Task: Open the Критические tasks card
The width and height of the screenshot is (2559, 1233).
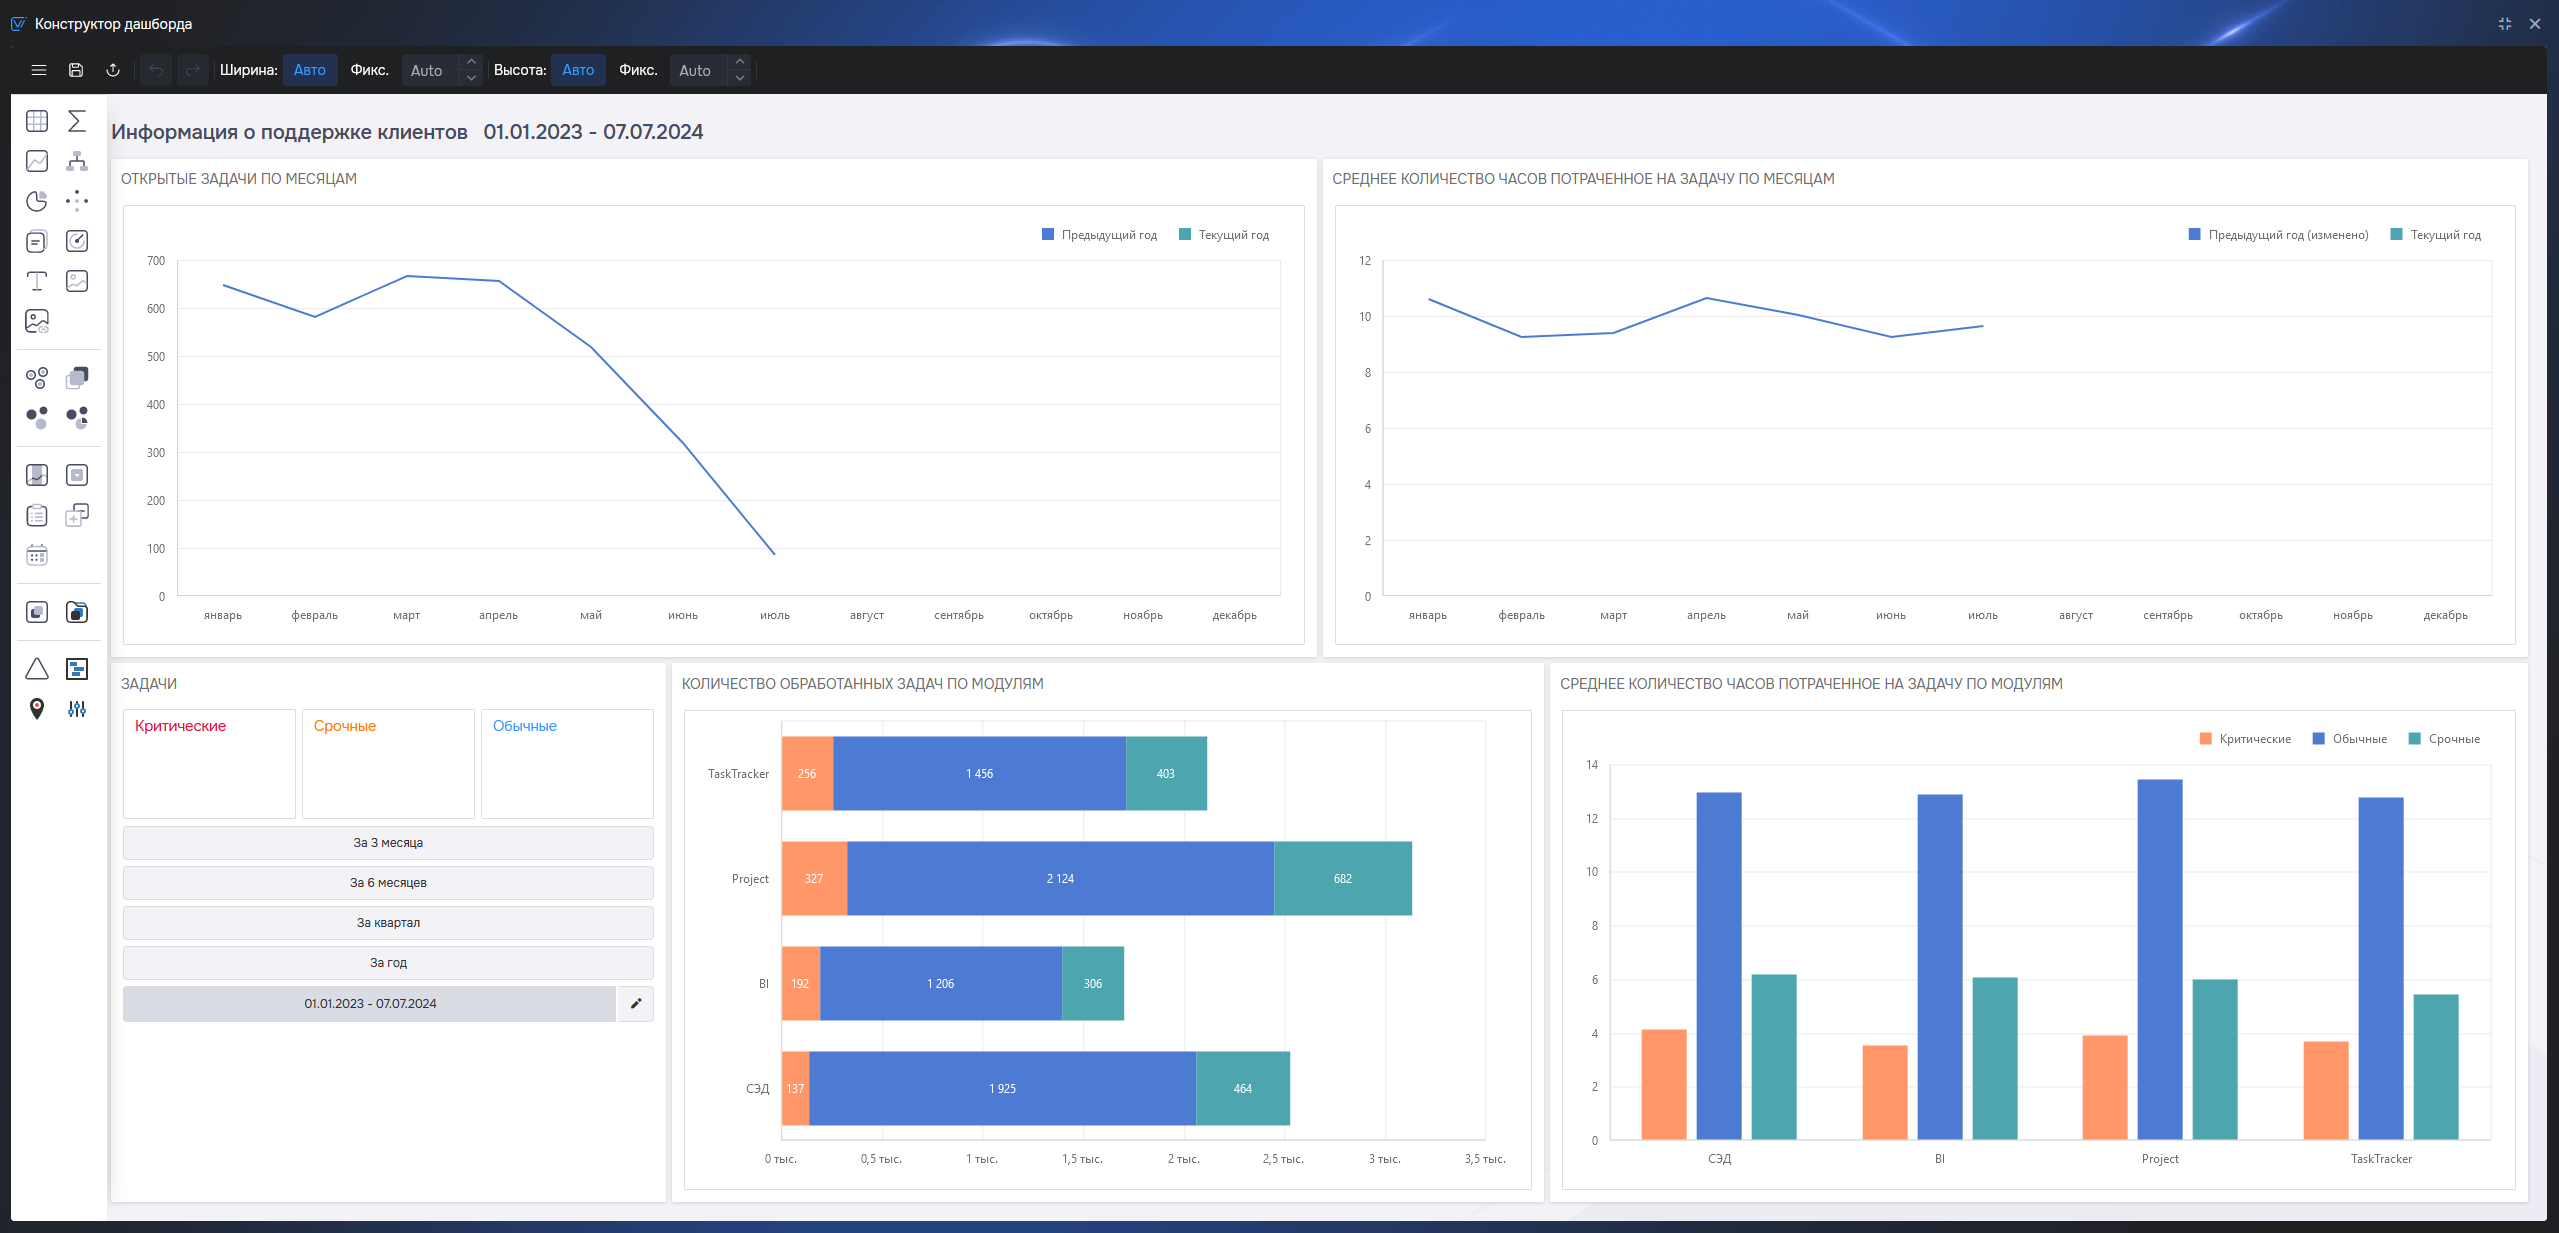Action: coord(209,764)
